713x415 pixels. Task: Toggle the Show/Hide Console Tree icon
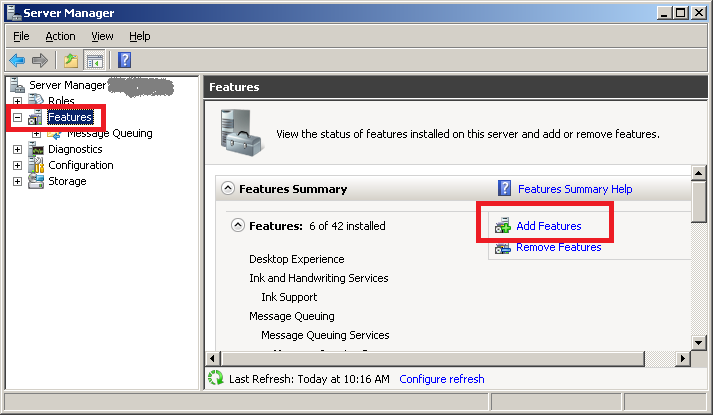click(x=95, y=60)
